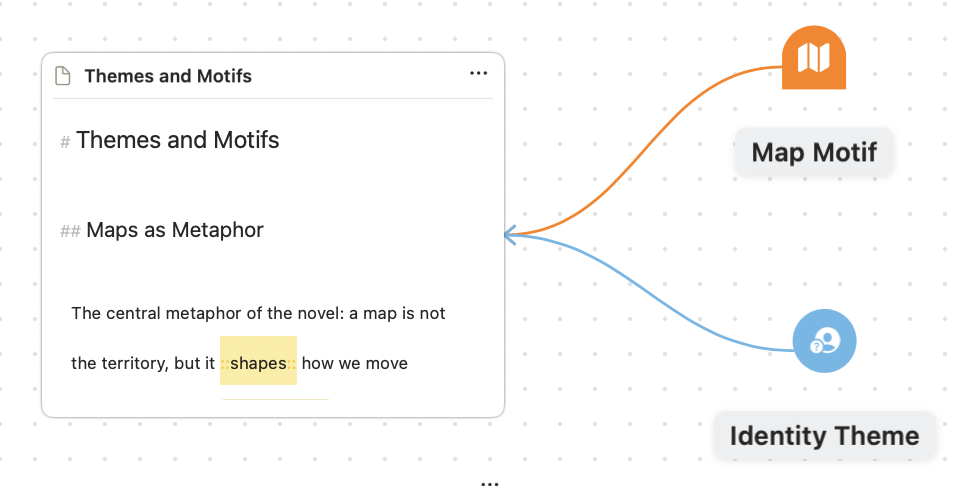Click the double hash subheading marker
Viewport: 954px width, 486px height.
(70, 232)
